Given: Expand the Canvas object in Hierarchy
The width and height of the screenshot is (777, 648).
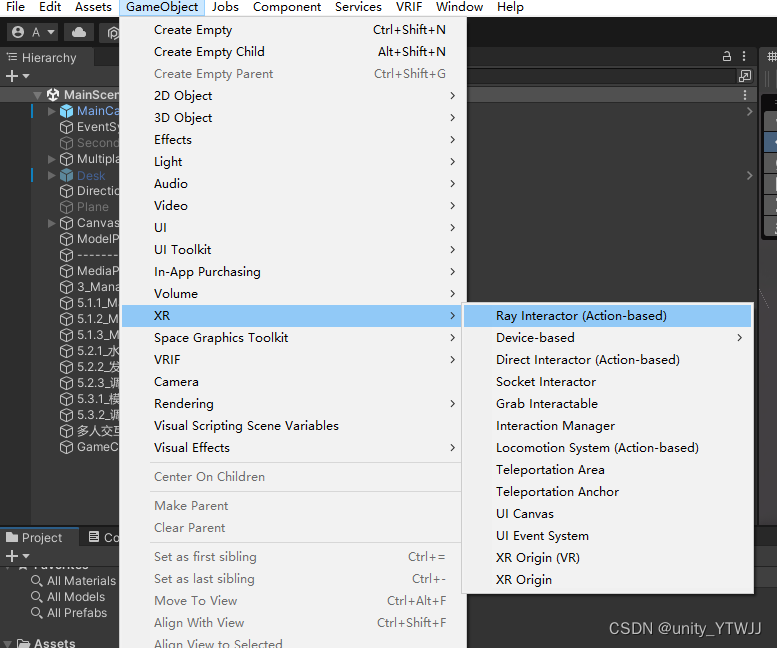Looking at the screenshot, I should (x=52, y=223).
